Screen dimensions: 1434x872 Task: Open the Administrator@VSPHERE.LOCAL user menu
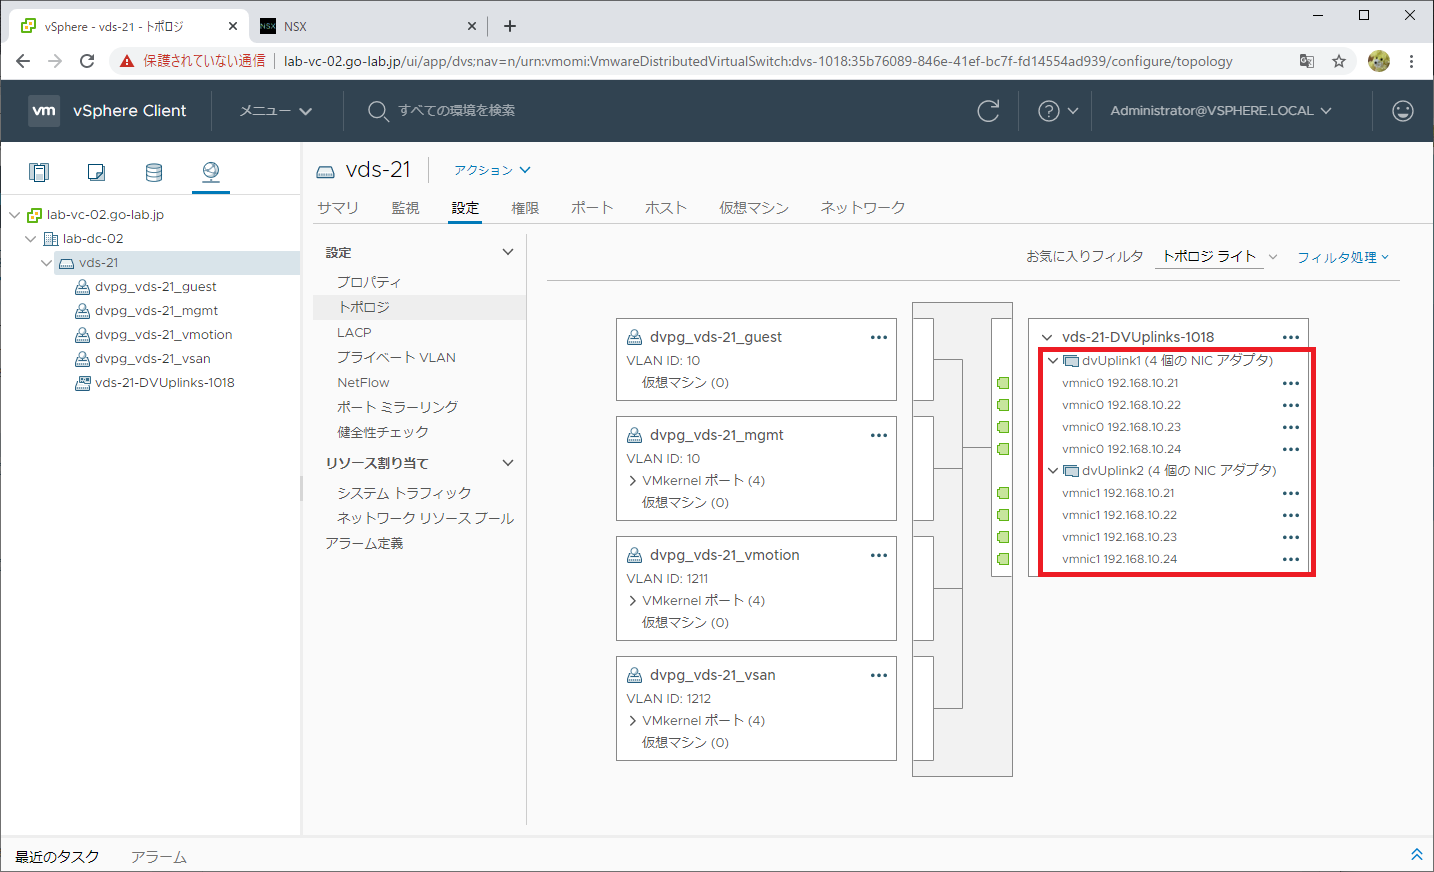1221,111
